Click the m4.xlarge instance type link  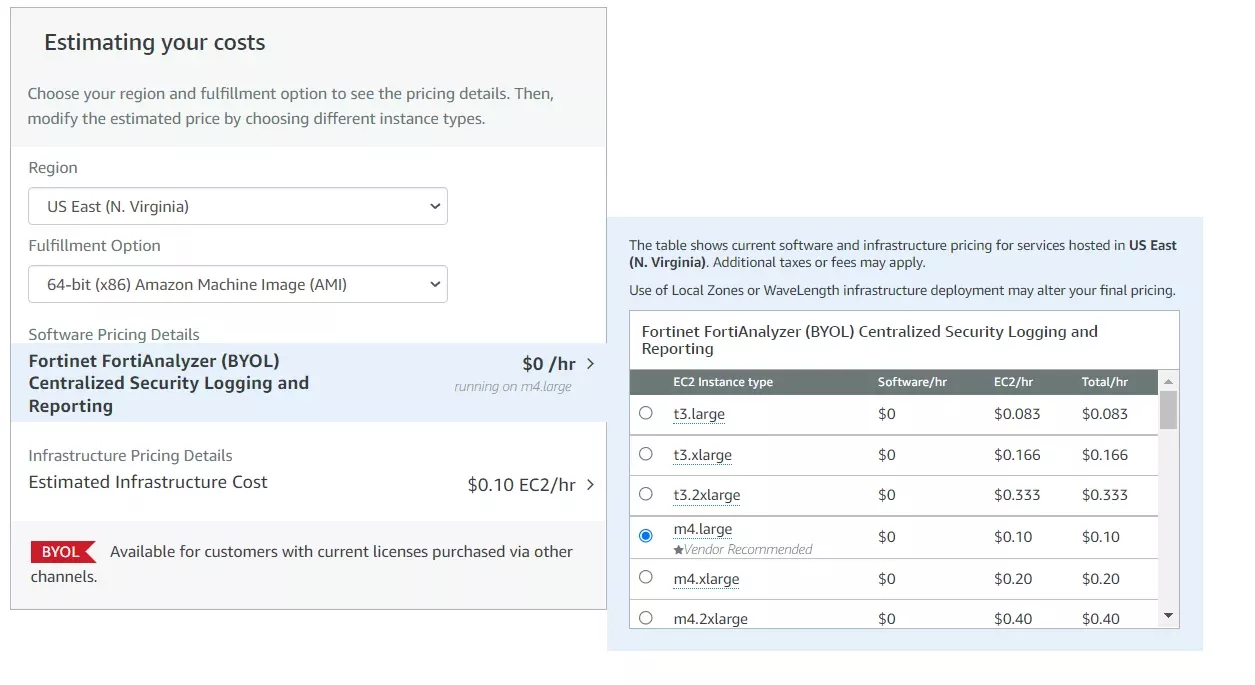[x=707, y=579]
